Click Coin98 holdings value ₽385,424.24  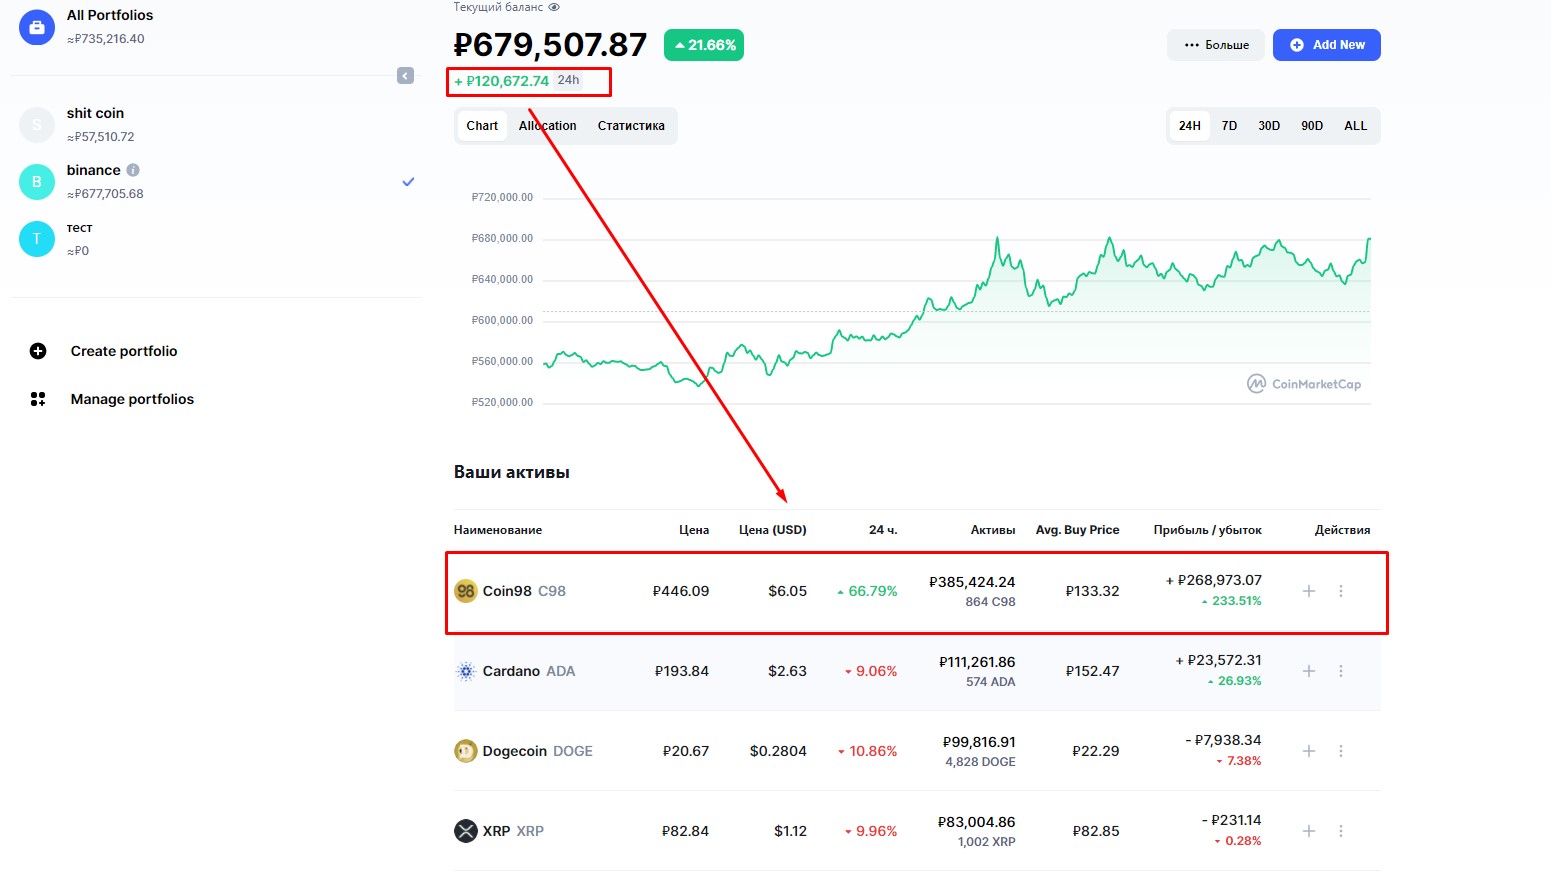tap(972, 582)
